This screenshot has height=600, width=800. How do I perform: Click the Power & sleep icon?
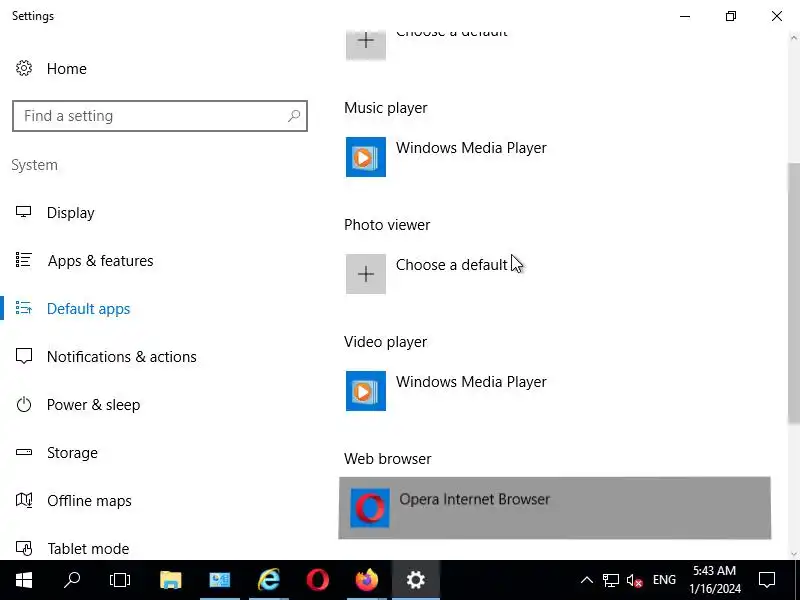23,404
